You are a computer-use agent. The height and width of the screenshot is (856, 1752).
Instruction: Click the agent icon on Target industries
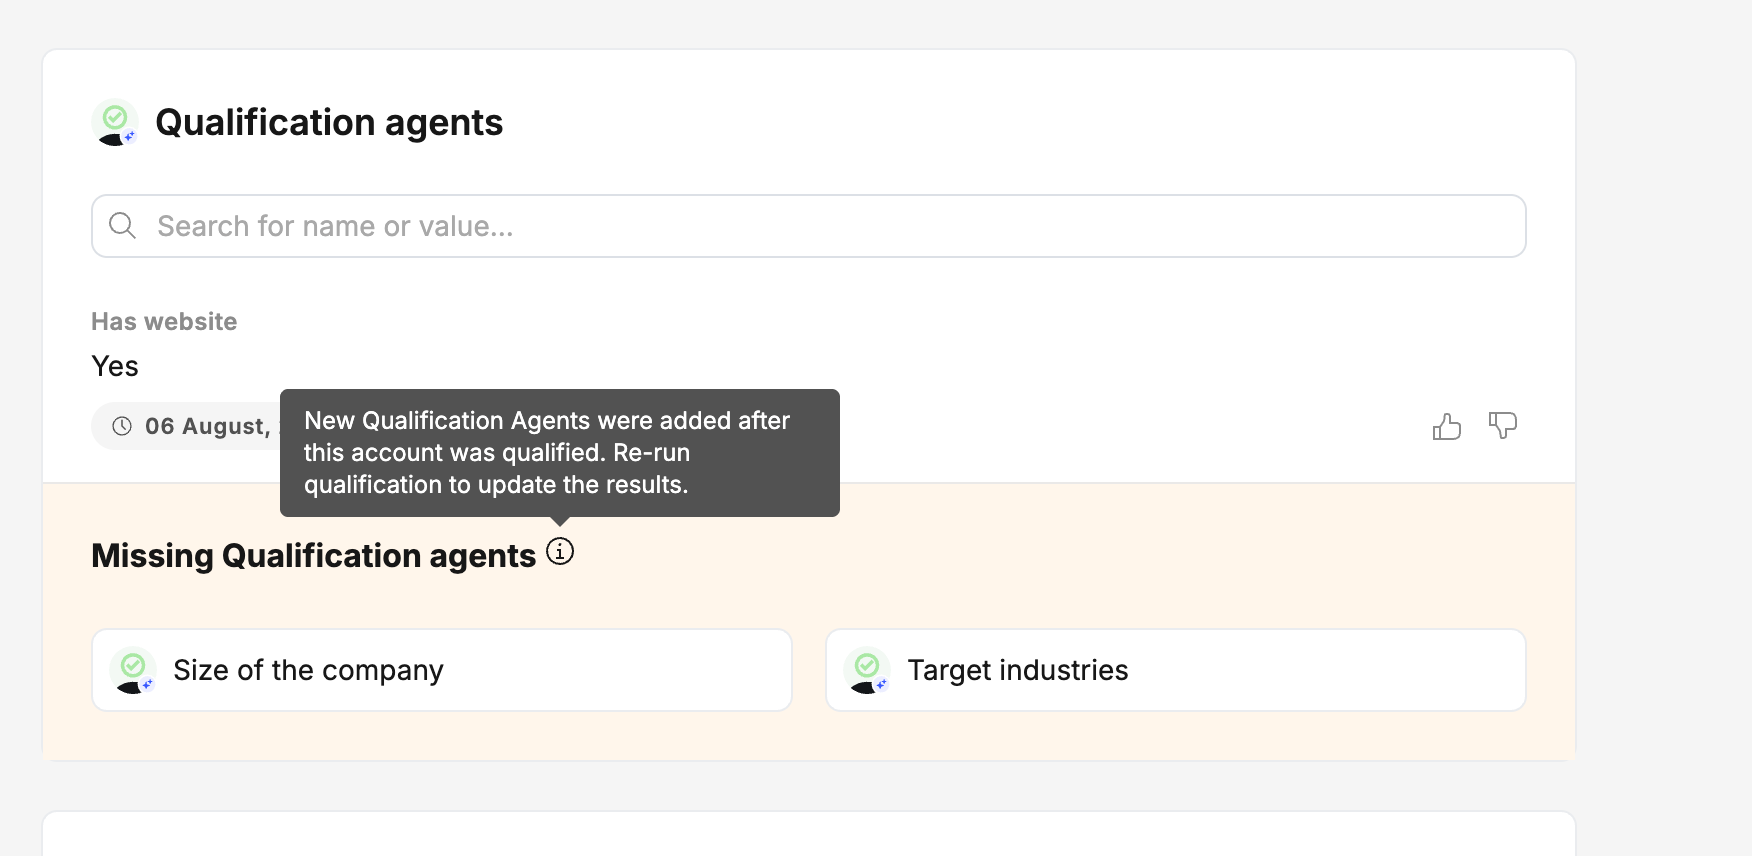point(867,670)
